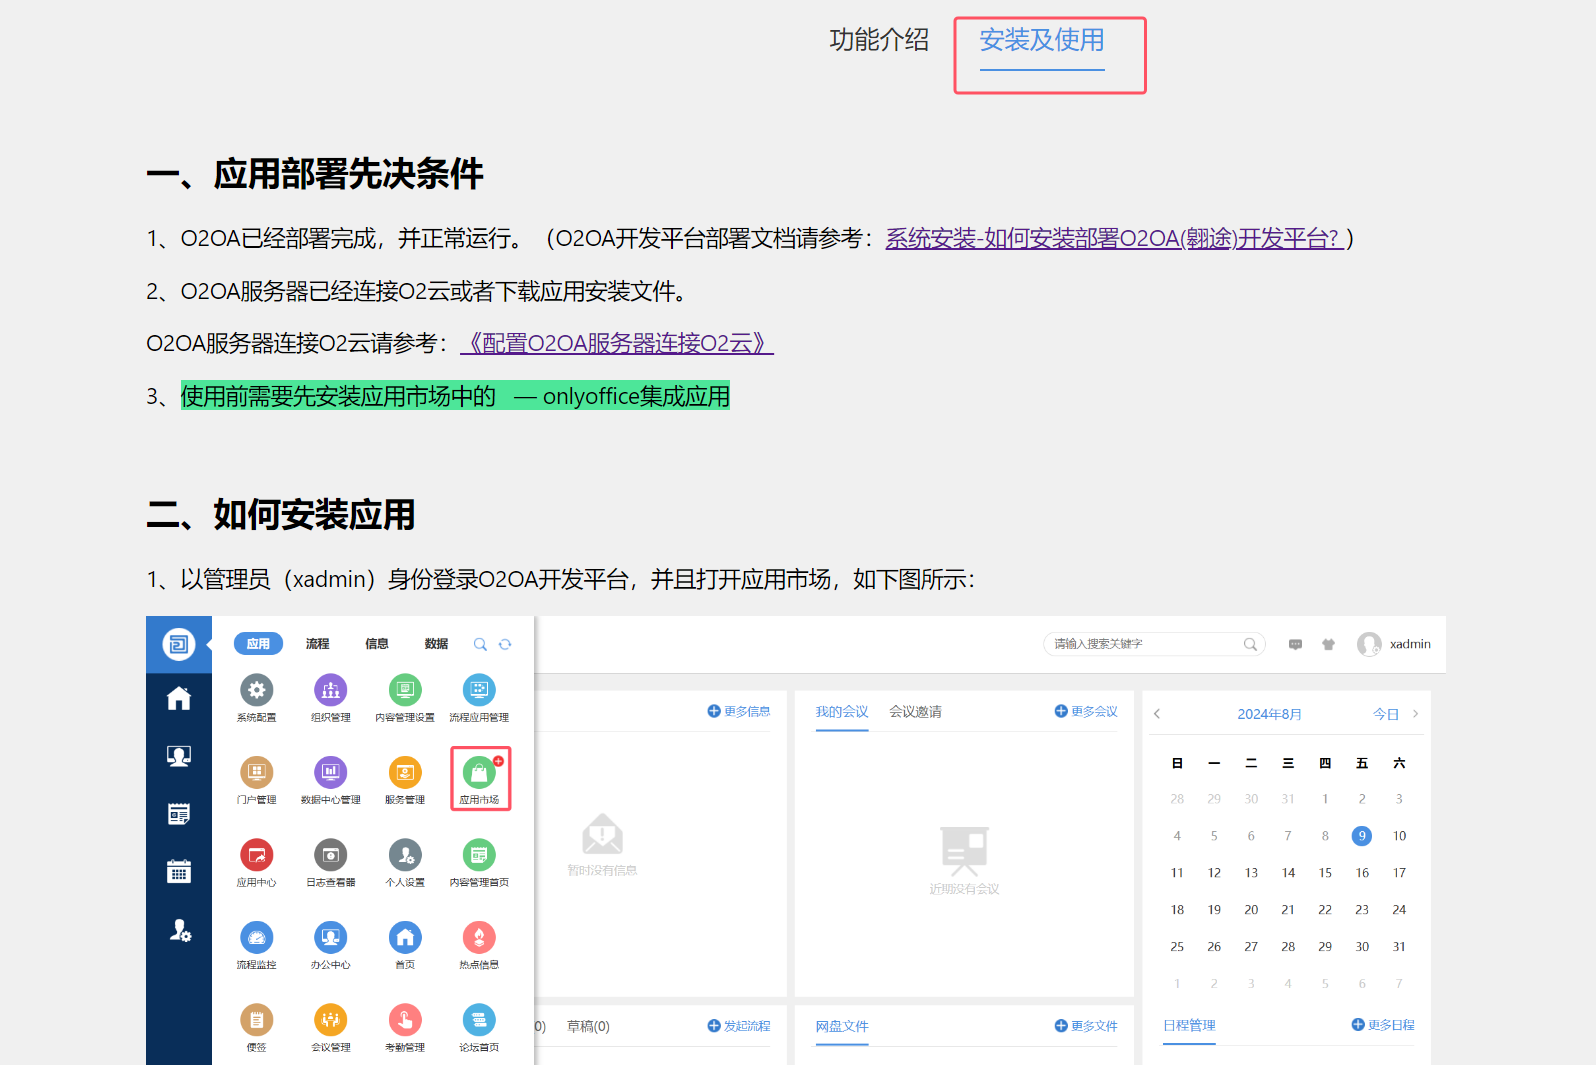Open the 服务管理 app icon
The height and width of the screenshot is (1065, 1596).
[405, 772]
